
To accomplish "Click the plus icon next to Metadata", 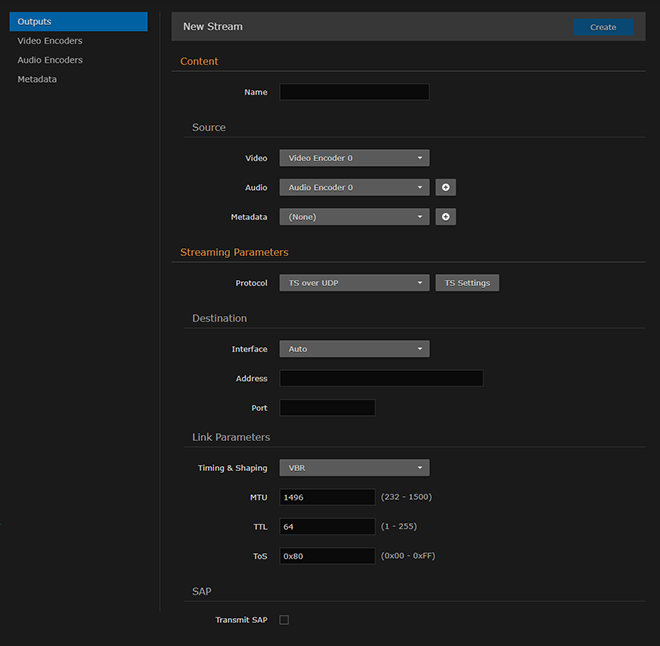I will (x=446, y=216).
